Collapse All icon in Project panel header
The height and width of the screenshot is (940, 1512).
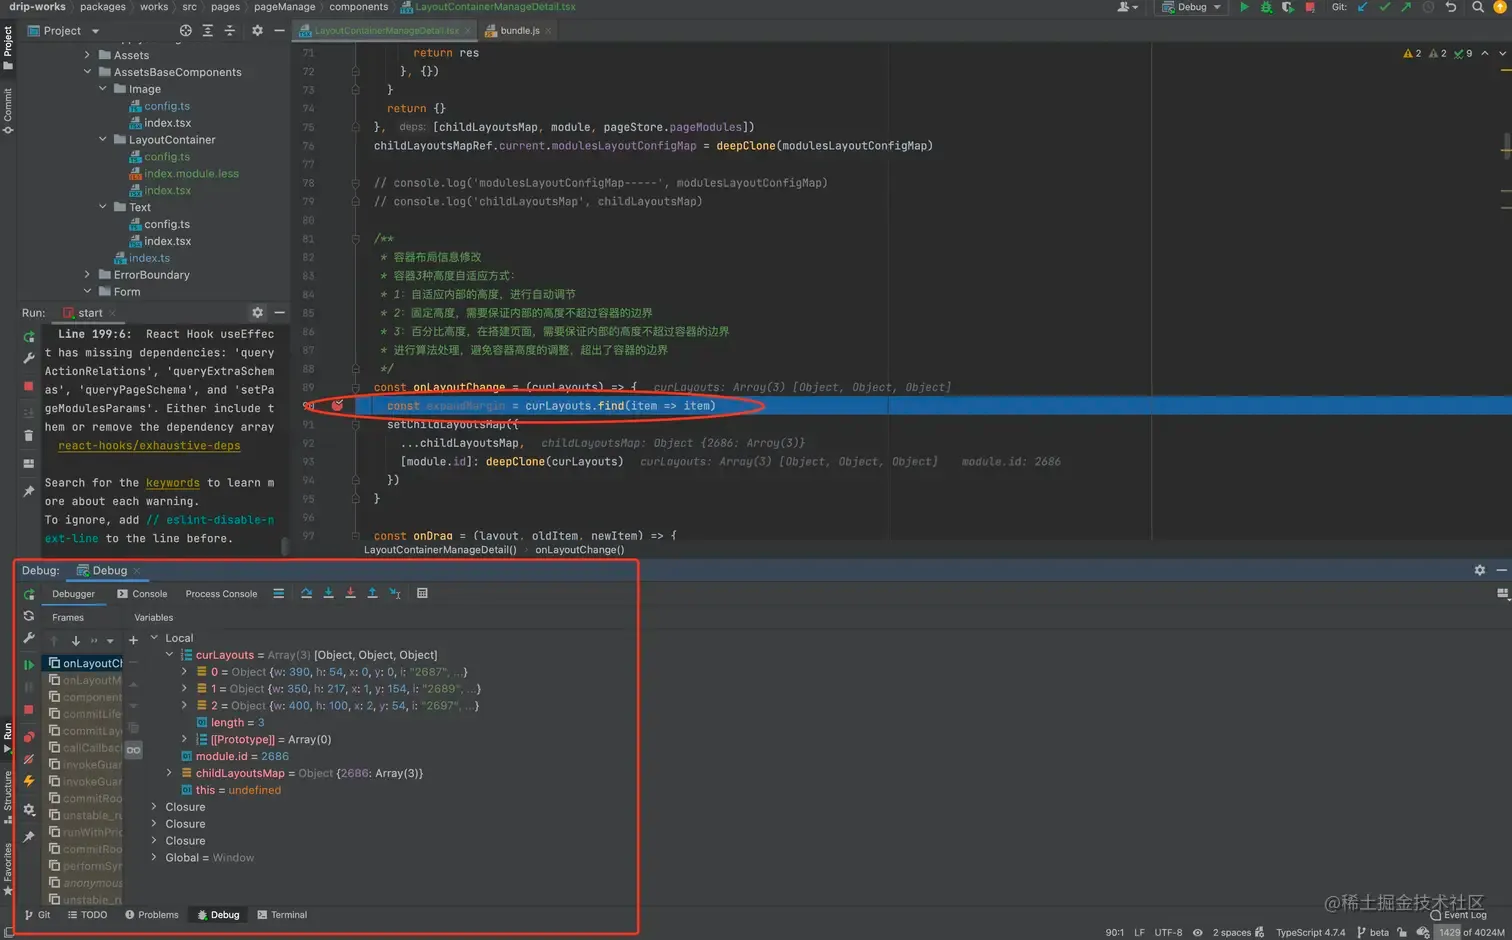[x=230, y=31]
